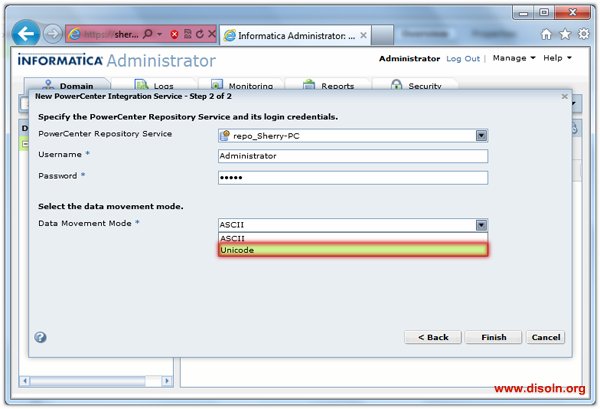This screenshot has width=600, height=409.
Task: Select Unicode option in dropdown list
Action: (x=353, y=250)
